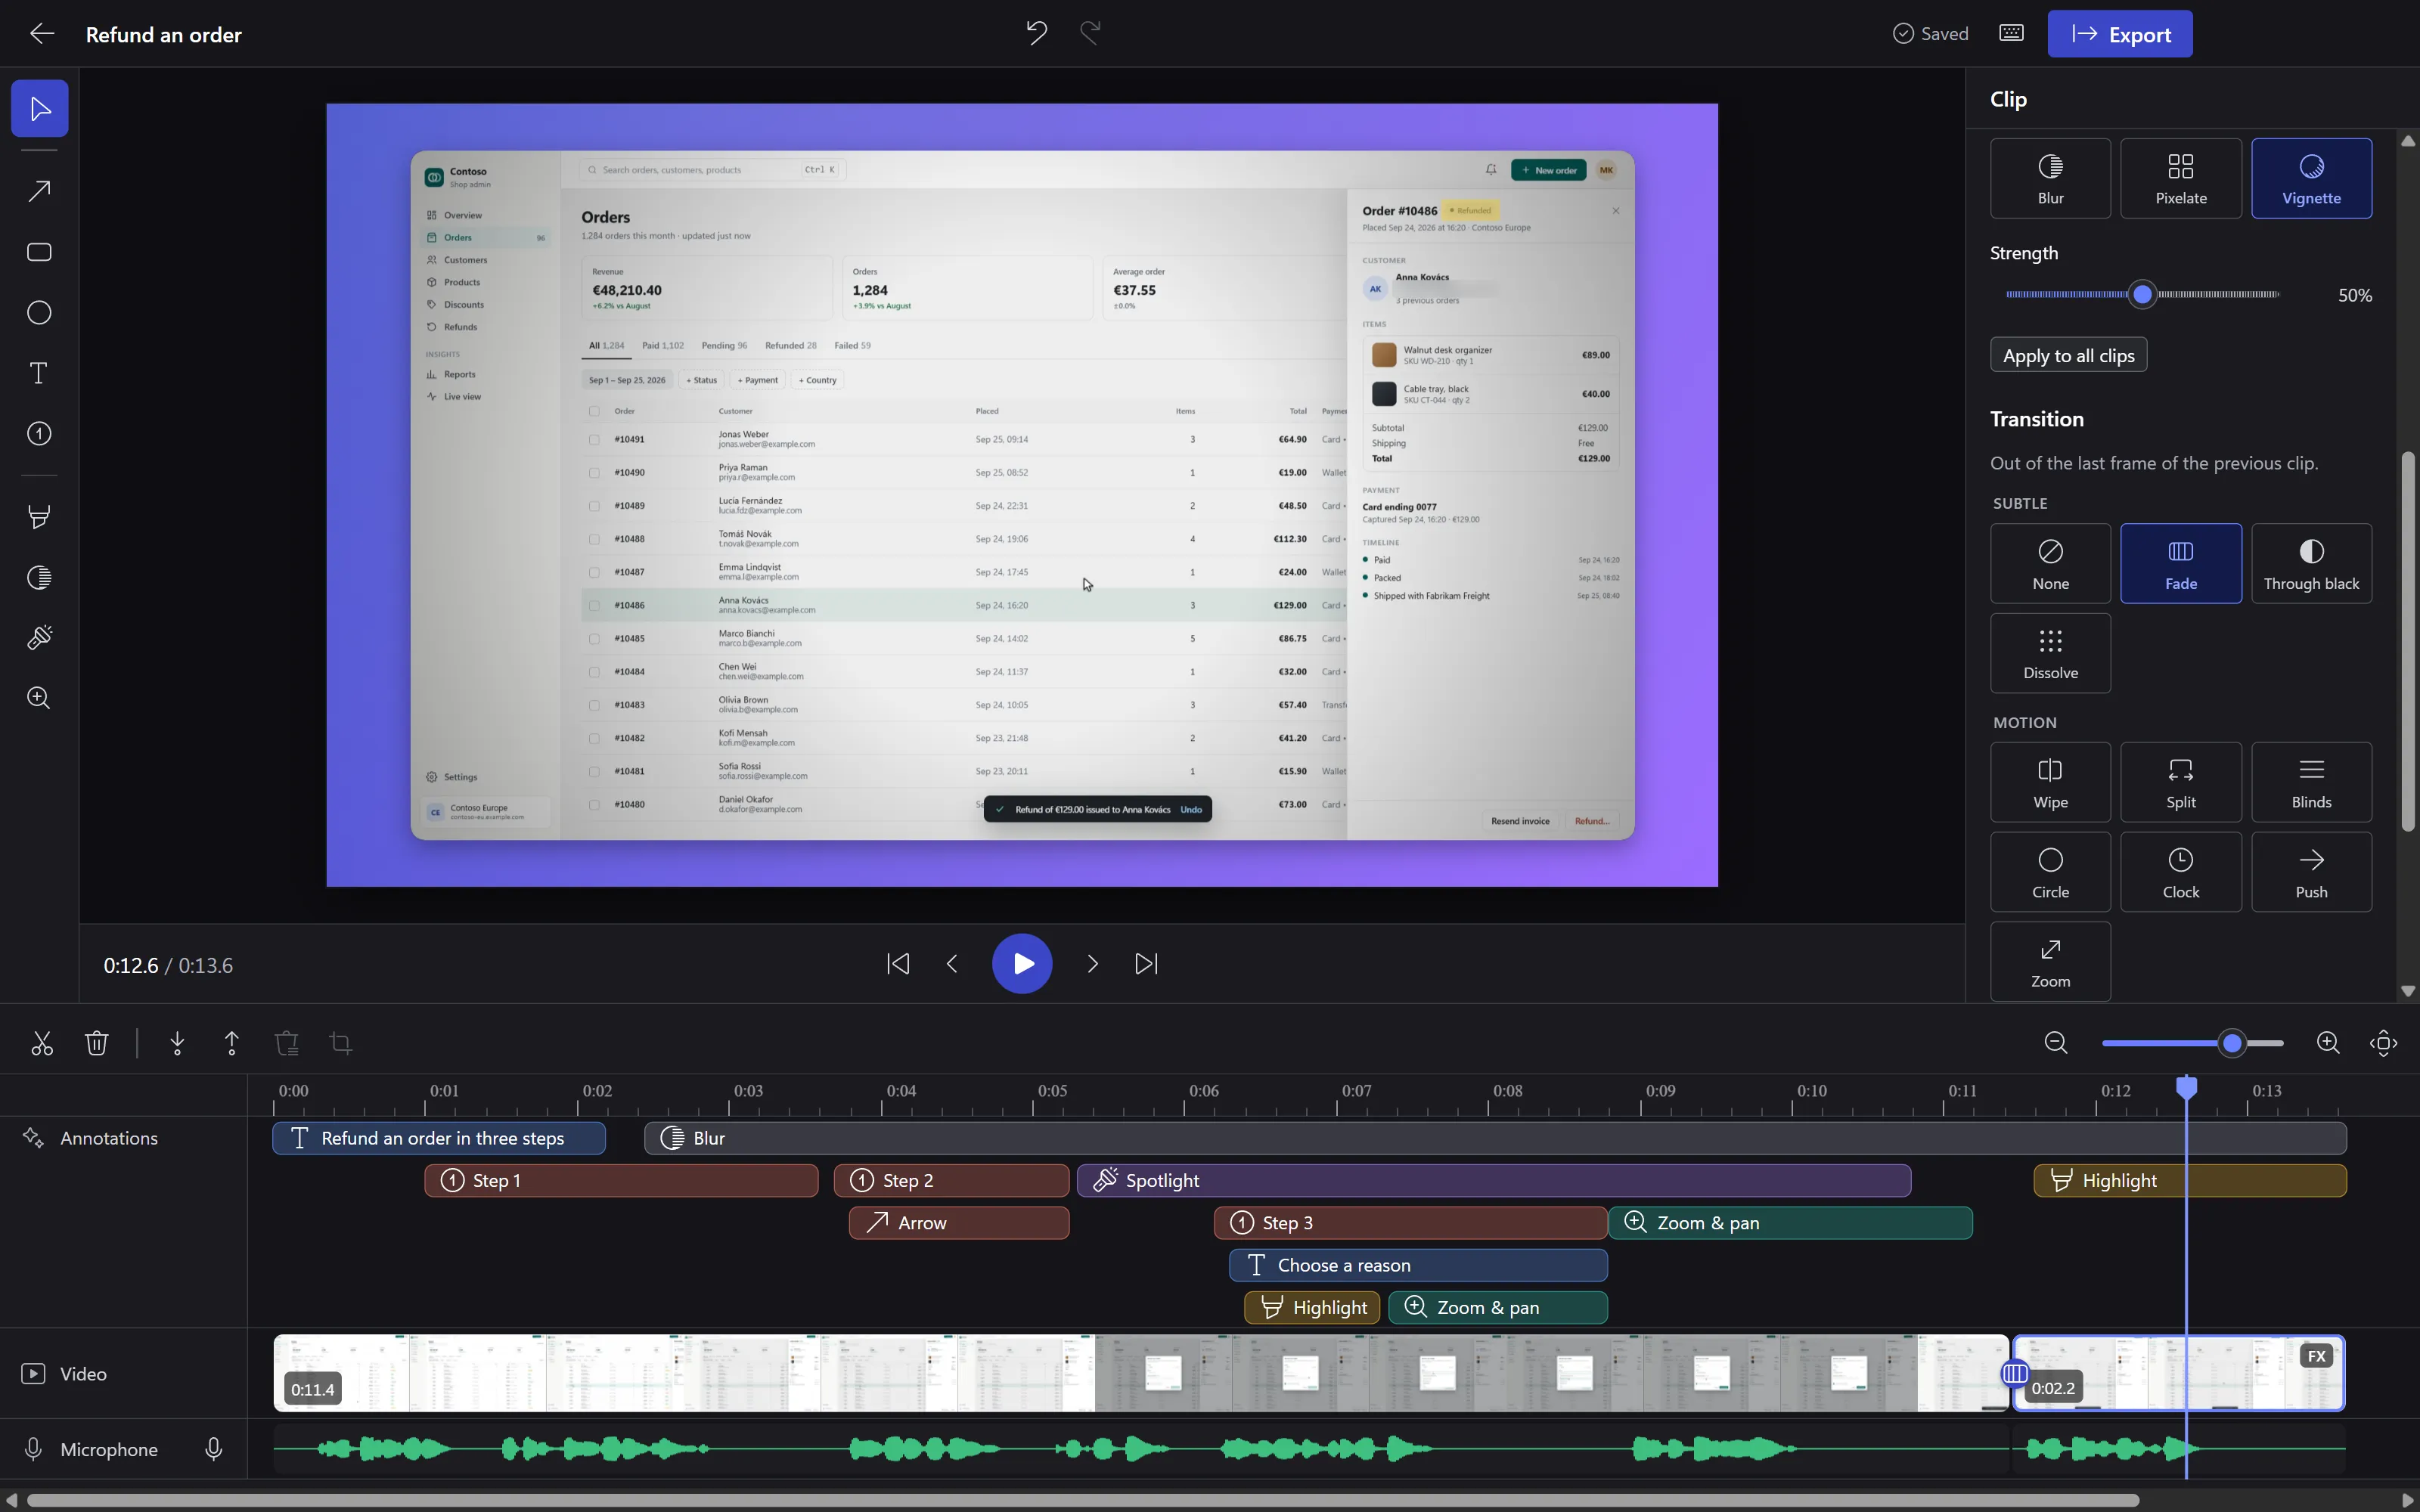
Task: Click the right panel scroll down arrow
Action: [2407, 991]
